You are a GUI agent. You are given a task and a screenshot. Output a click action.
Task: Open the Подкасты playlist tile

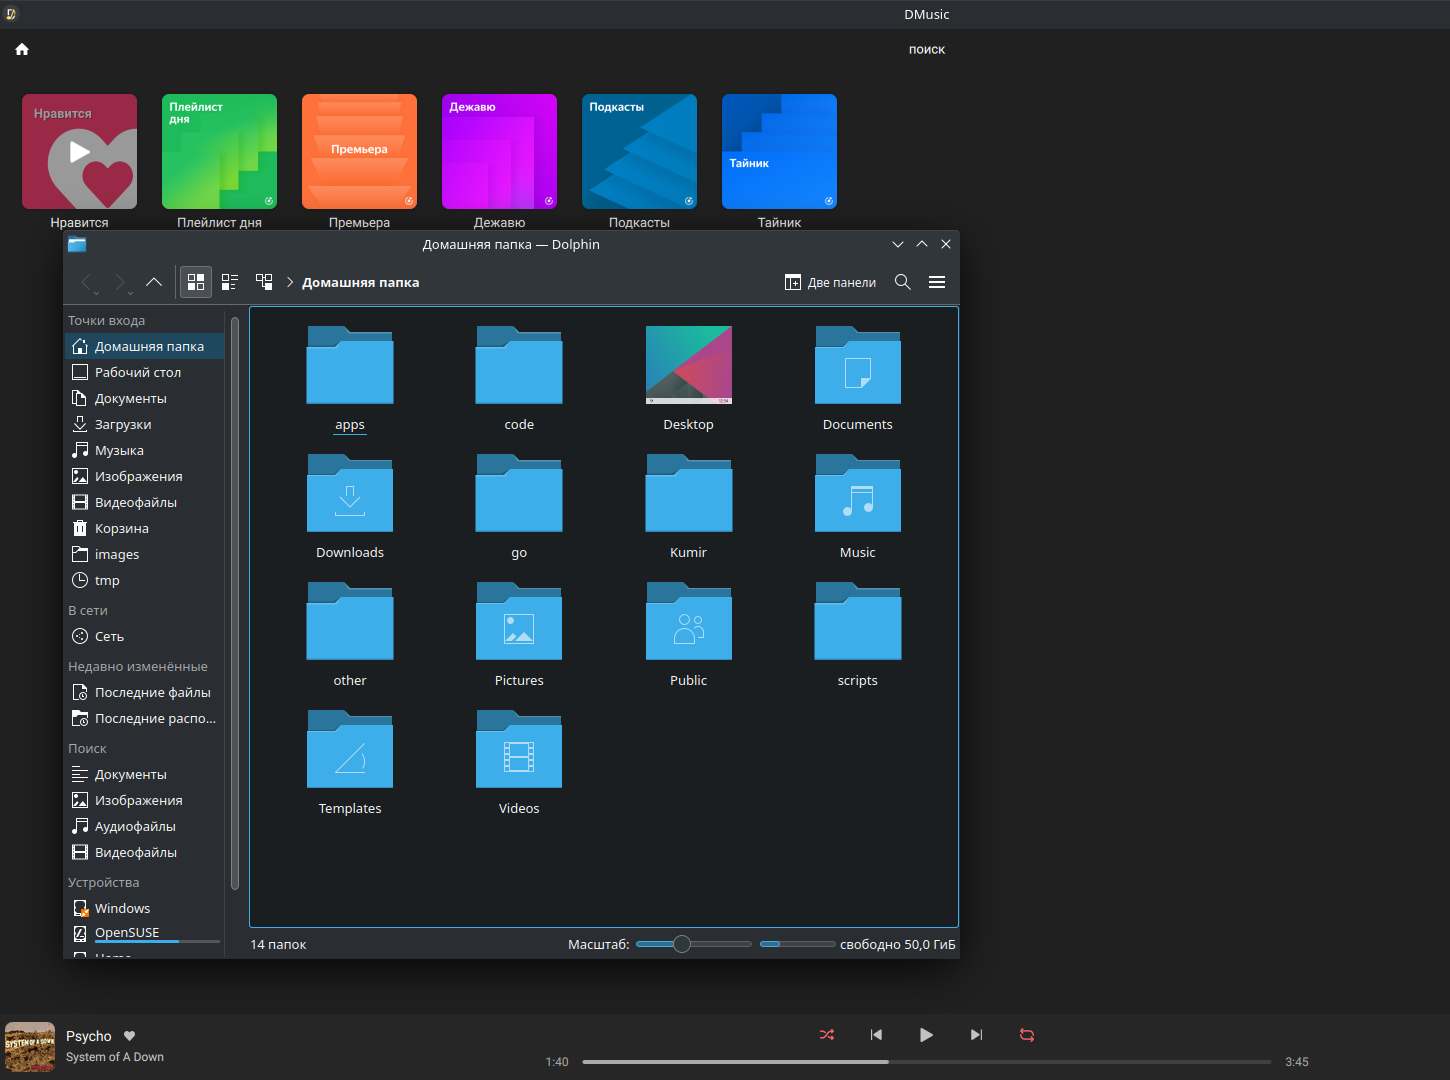[639, 152]
